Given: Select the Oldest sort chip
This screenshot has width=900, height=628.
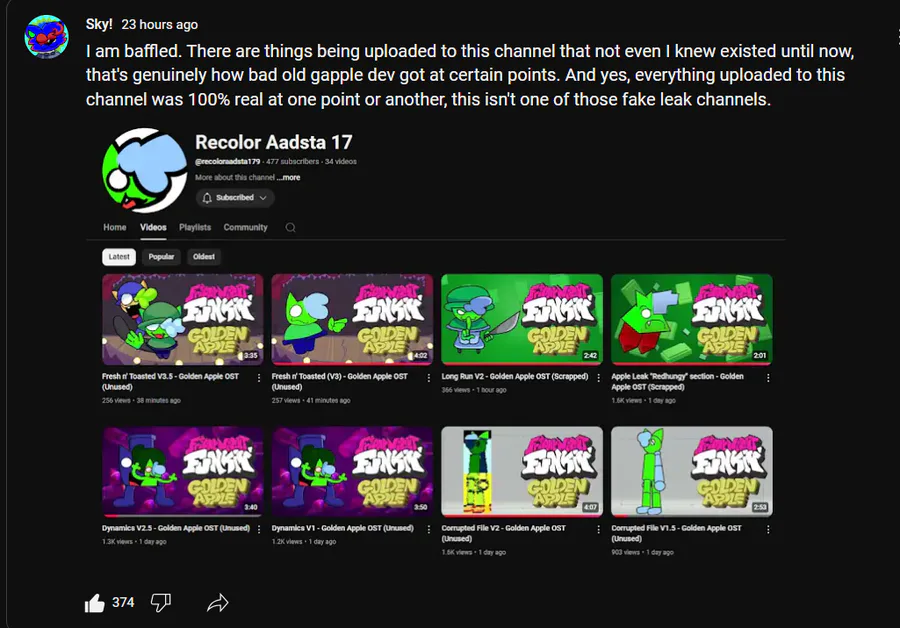Looking at the screenshot, I should coord(204,257).
